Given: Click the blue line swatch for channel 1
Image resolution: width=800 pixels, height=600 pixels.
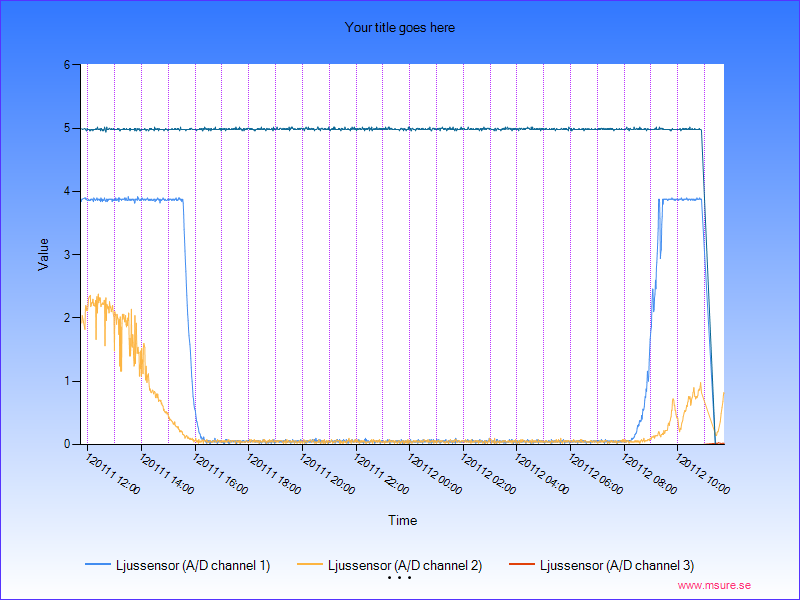Looking at the screenshot, I should (x=98, y=566).
